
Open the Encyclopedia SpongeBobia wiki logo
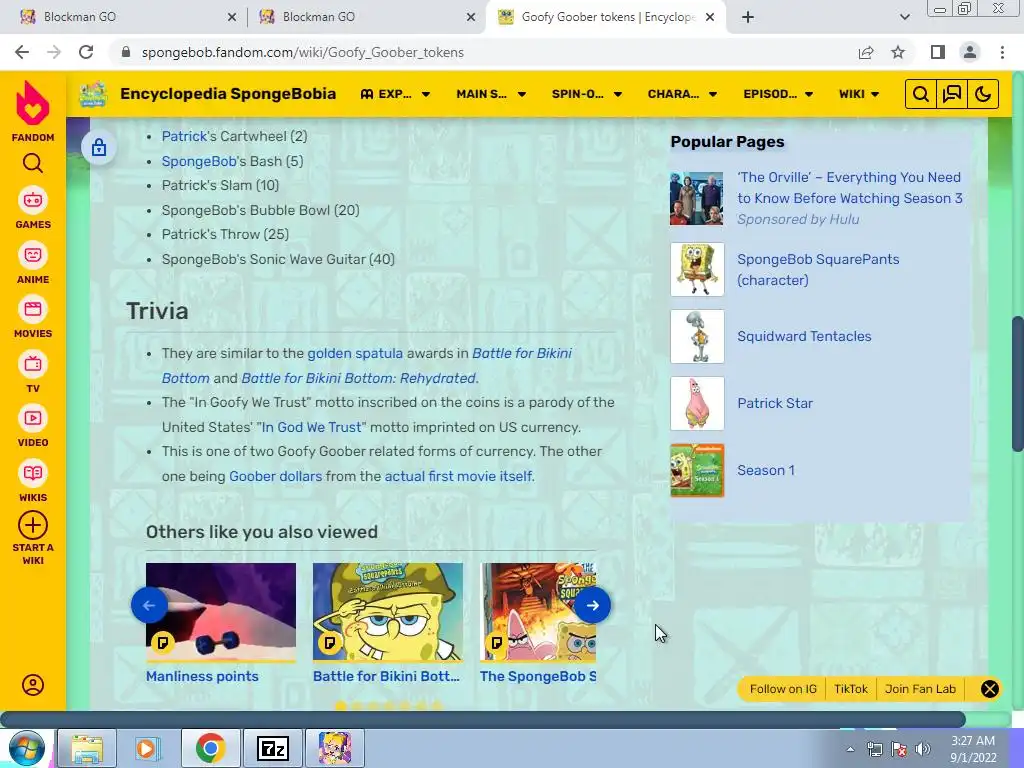click(x=93, y=94)
